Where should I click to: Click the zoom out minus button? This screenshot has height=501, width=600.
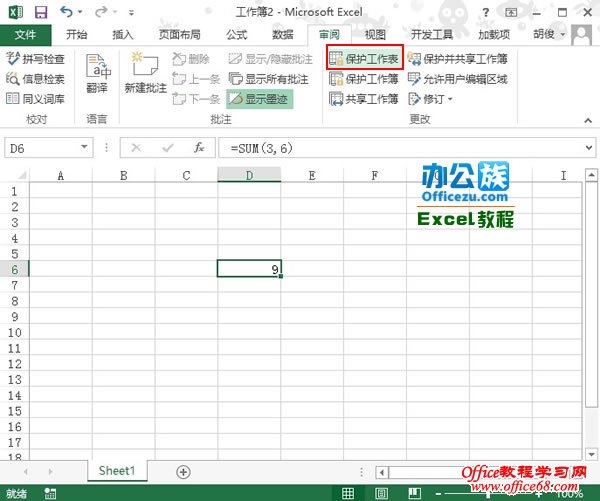pos(439,493)
